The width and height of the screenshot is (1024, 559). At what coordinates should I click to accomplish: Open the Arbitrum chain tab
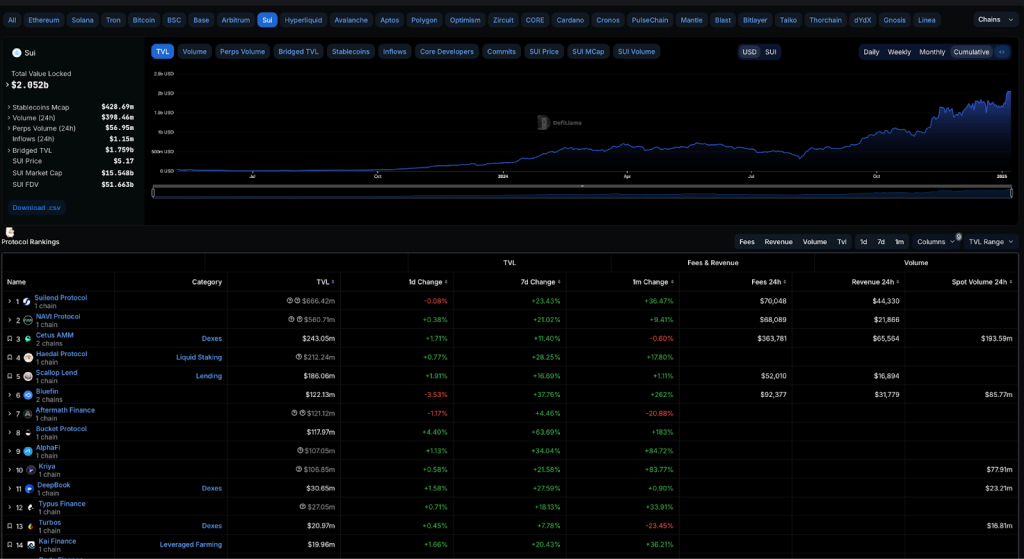[x=235, y=20]
